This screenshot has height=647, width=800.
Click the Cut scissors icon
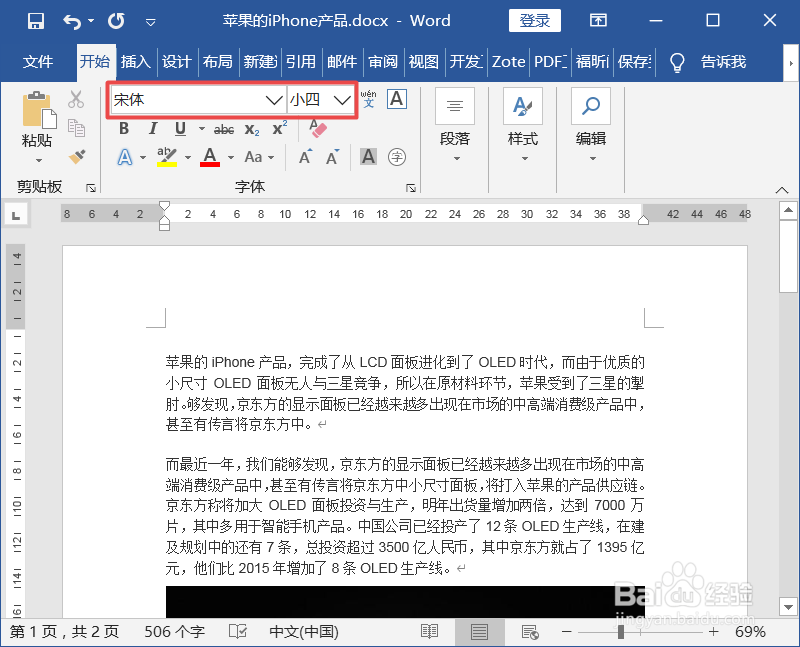click(x=76, y=99)
